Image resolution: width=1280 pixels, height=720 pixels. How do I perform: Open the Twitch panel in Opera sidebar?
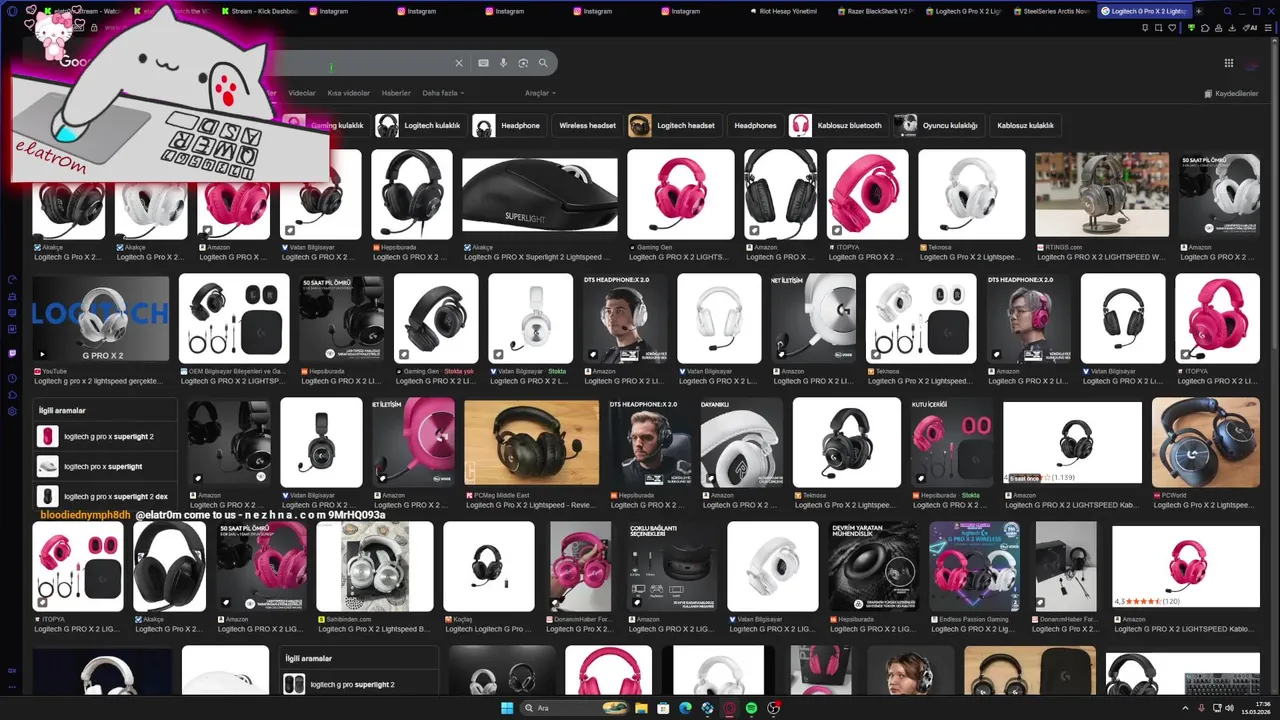pos(12,353)
